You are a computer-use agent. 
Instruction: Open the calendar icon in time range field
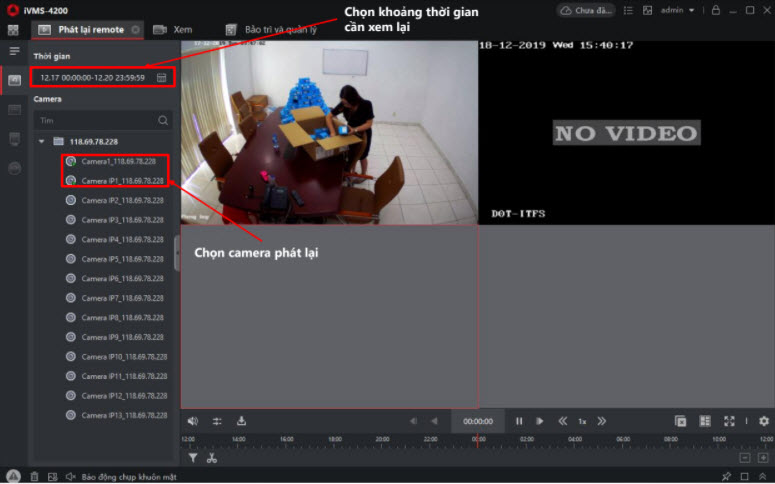click(x=162, y=78)
